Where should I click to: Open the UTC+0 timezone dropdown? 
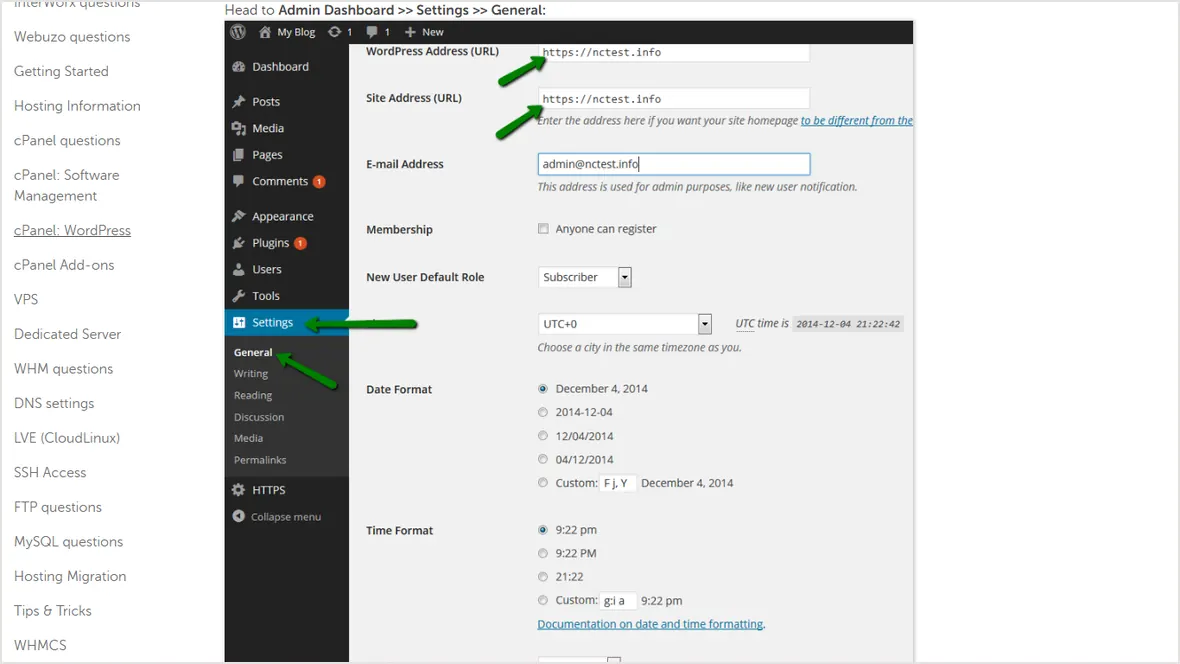(625, 324)
